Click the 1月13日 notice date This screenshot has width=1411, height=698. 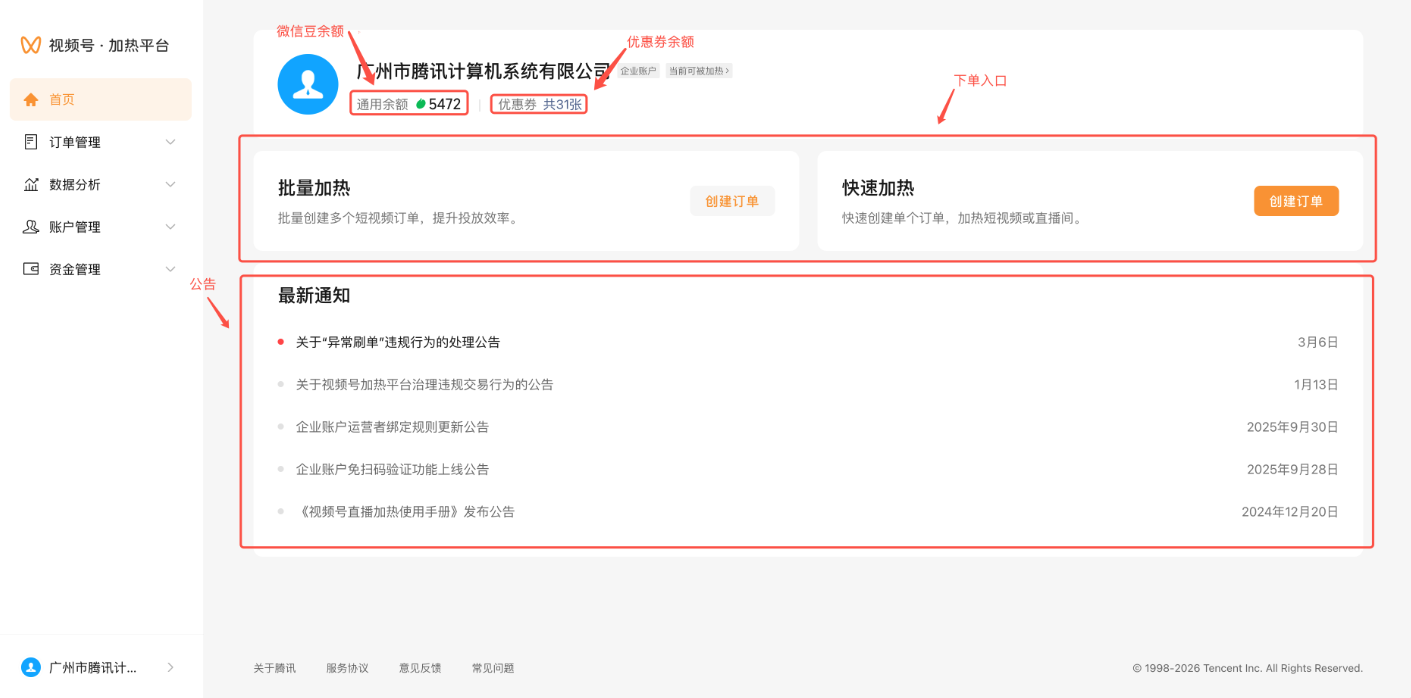tap(1316, 384)
